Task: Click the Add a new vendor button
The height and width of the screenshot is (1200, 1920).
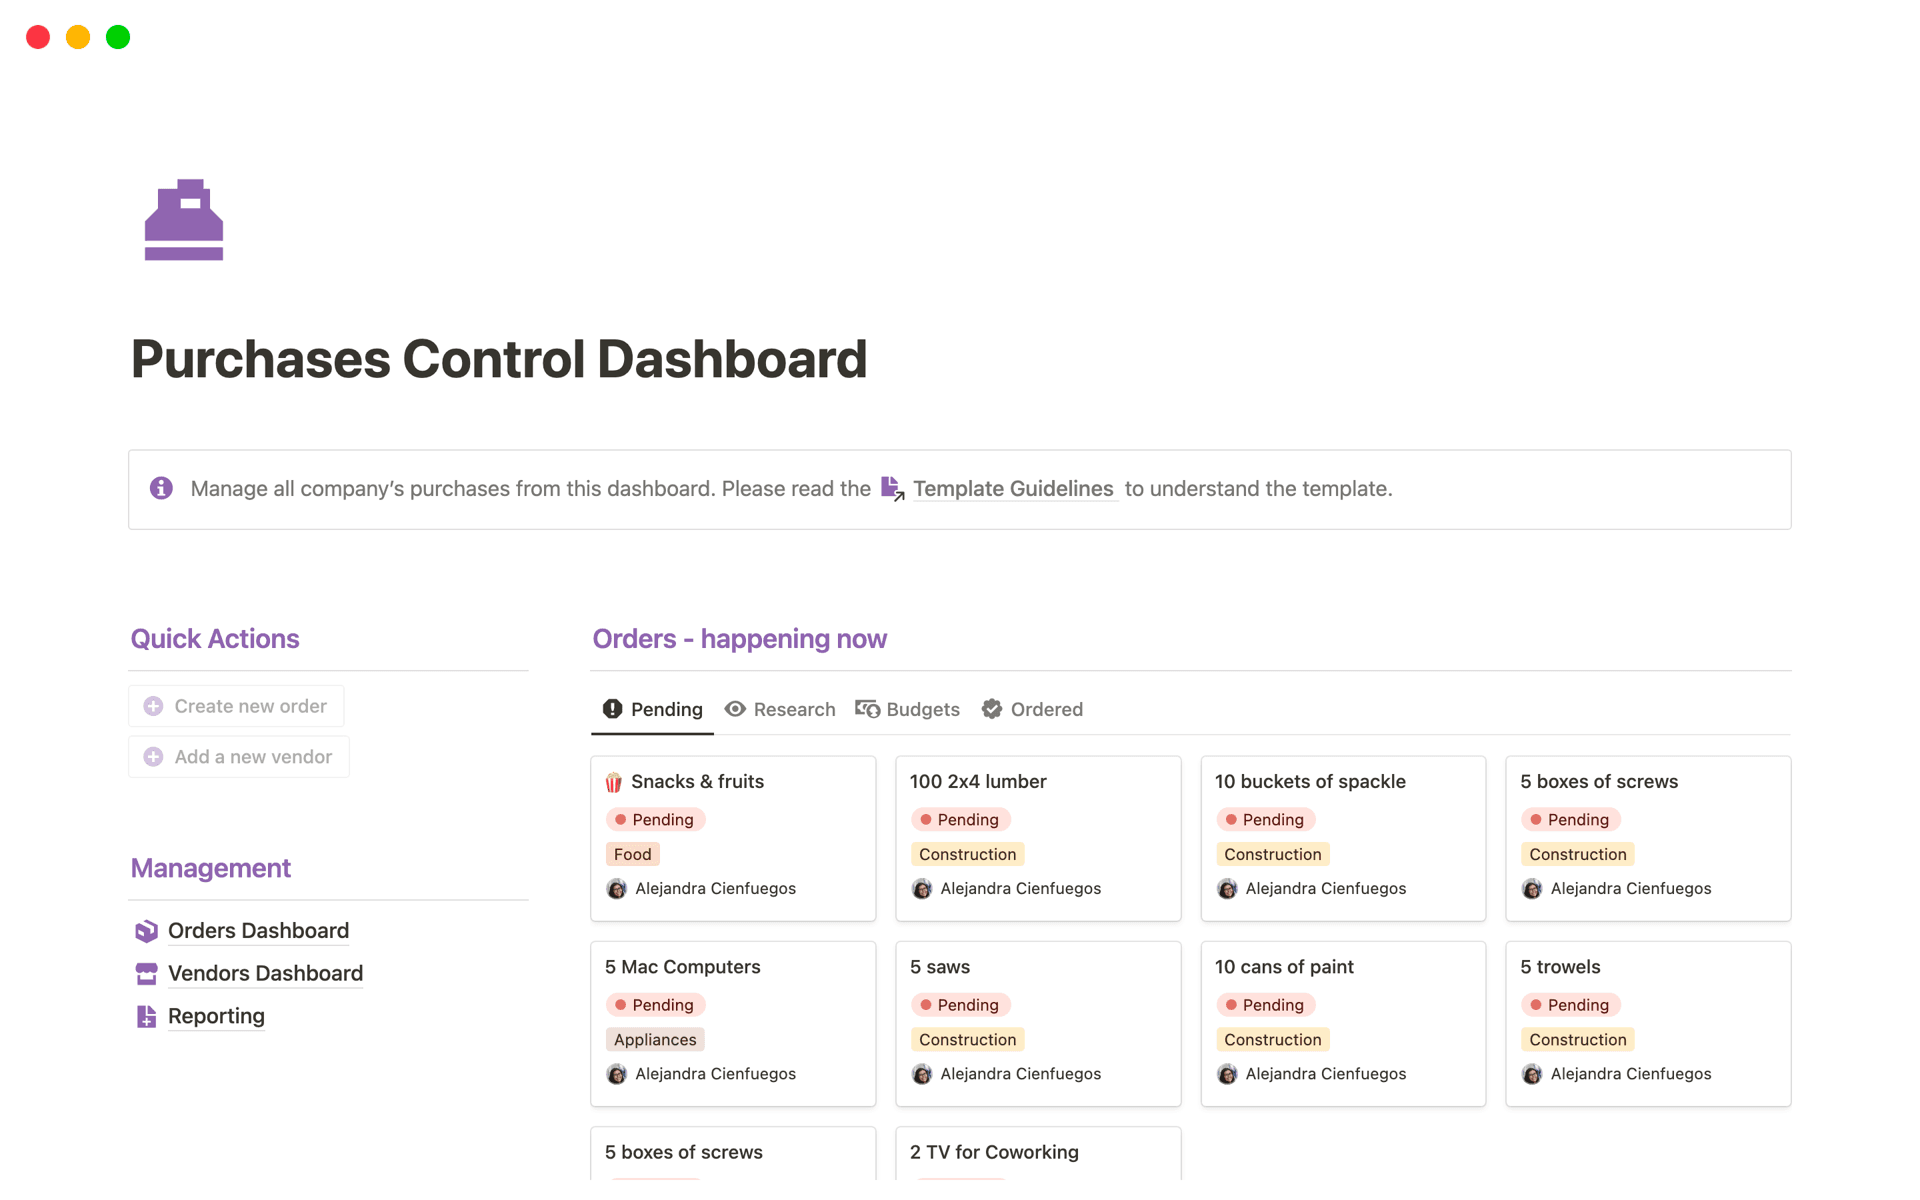Action: click(x=238, y=756)
